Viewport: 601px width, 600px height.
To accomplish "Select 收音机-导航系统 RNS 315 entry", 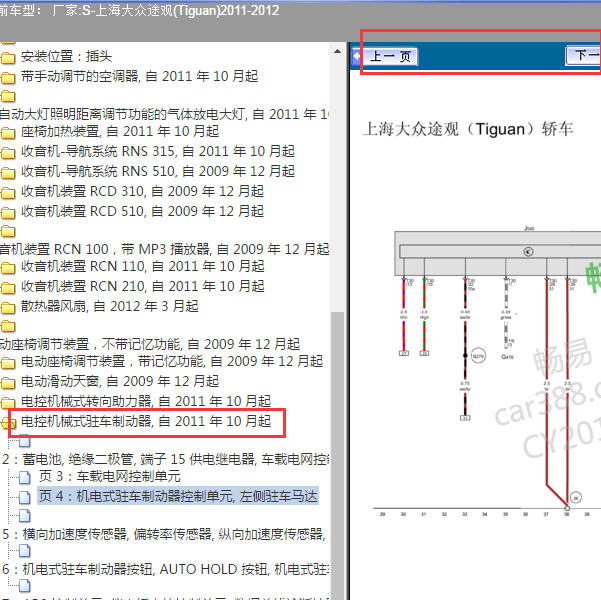I will pyautogui.click(x=158, y=151).
